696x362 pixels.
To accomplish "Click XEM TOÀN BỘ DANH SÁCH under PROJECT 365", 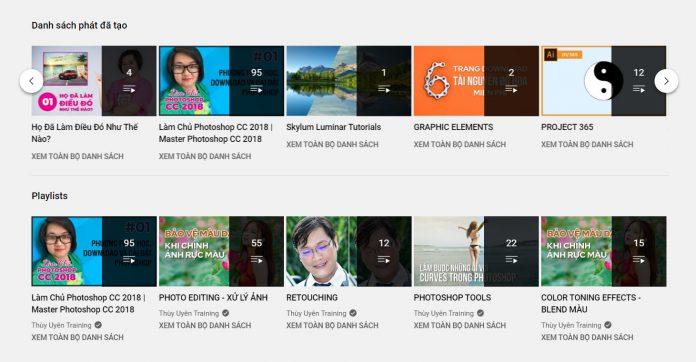I will (587, 145).
